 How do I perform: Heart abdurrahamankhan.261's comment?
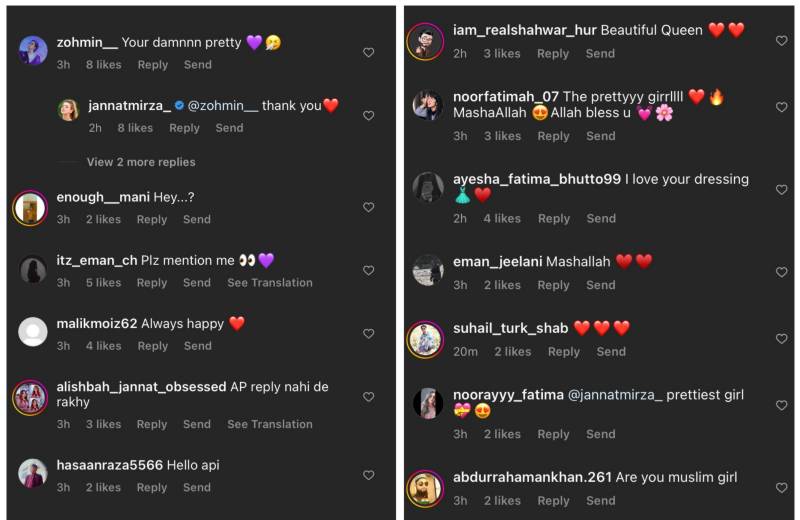(781, 488)
